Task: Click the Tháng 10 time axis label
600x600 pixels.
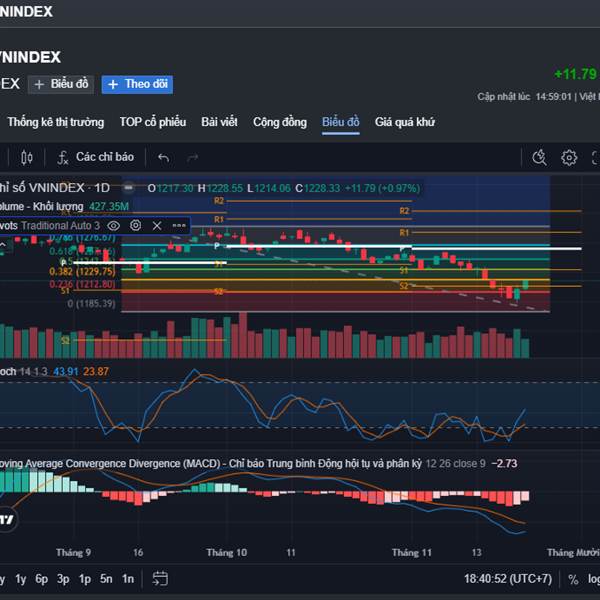Action: (x=227, y=553)
